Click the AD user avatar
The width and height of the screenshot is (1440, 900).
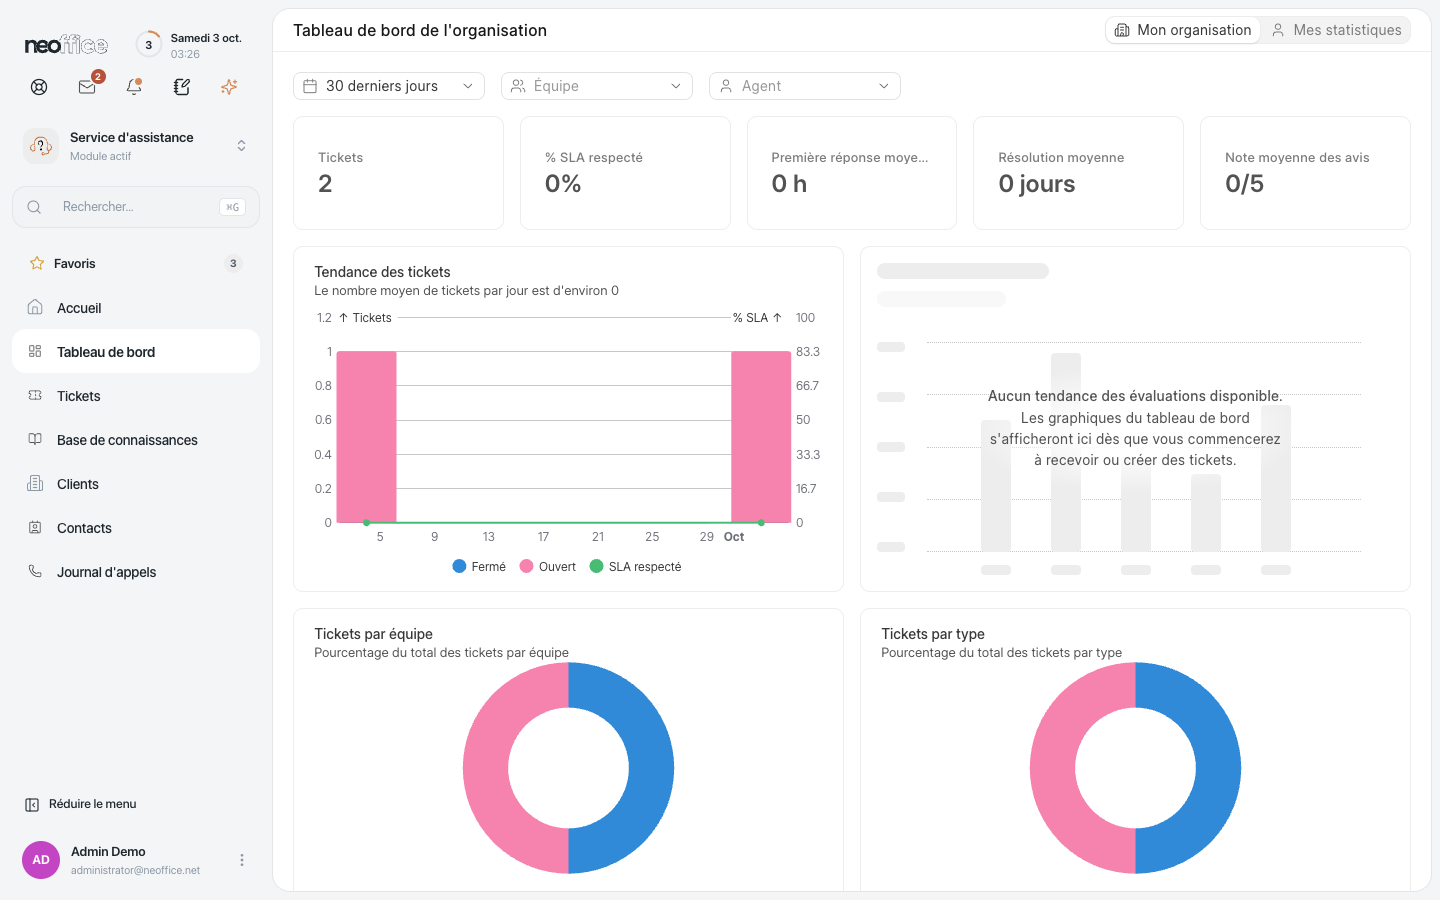(41, 860)
